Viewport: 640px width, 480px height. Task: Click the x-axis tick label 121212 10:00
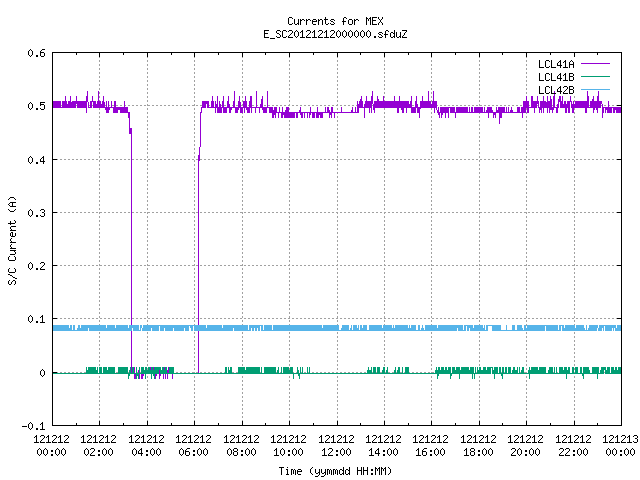coord(288,446)
